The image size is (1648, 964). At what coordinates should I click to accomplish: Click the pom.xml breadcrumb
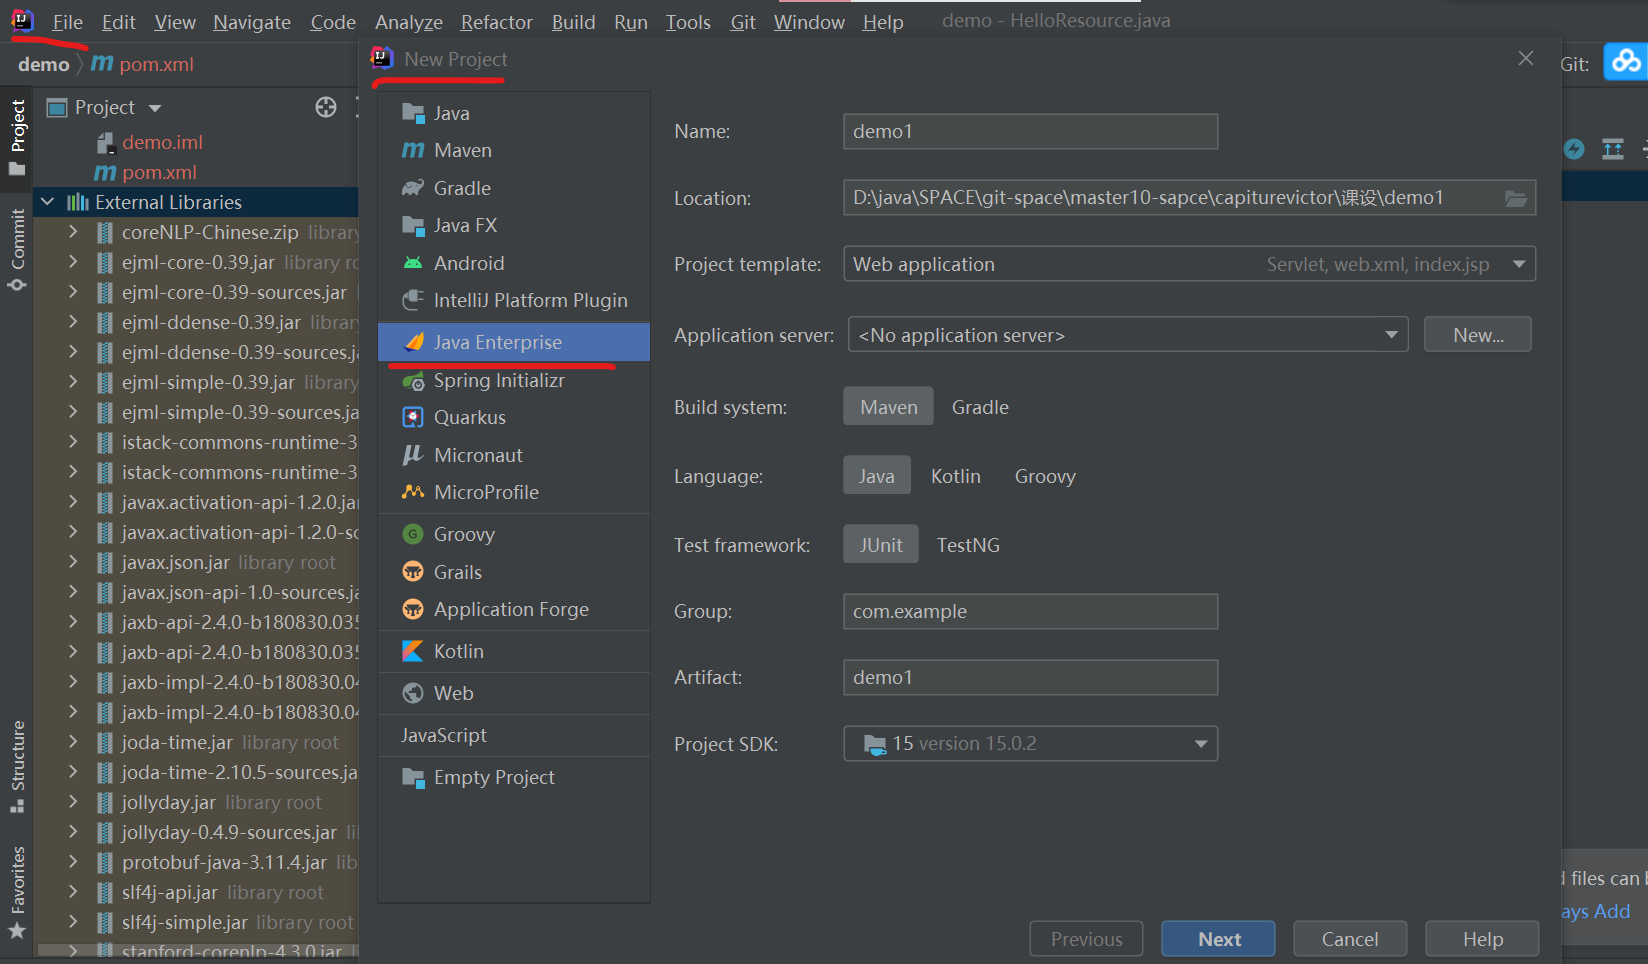(x=143, y=64)
